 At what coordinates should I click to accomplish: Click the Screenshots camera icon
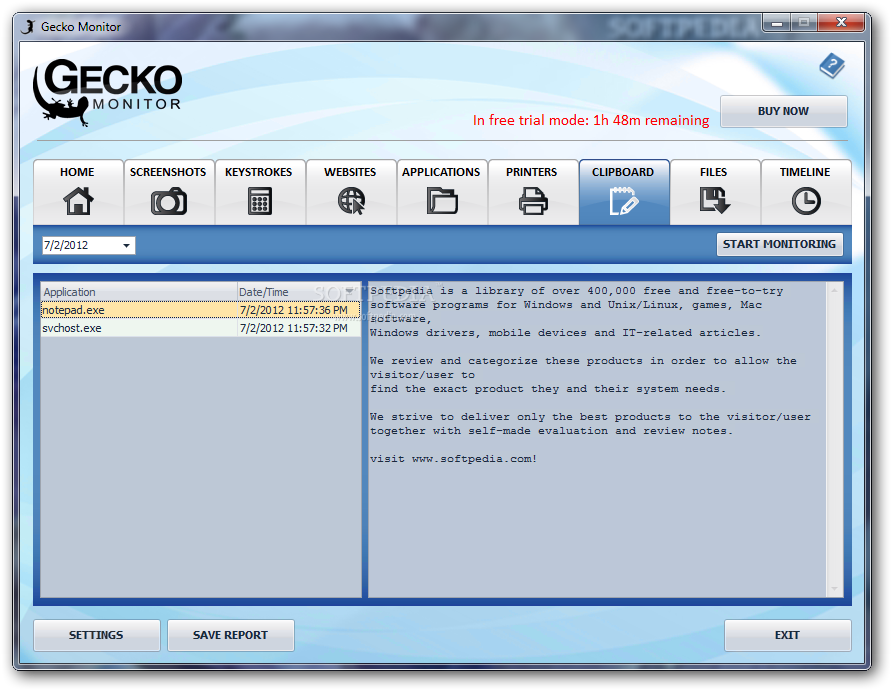click(x=168, y=202)
